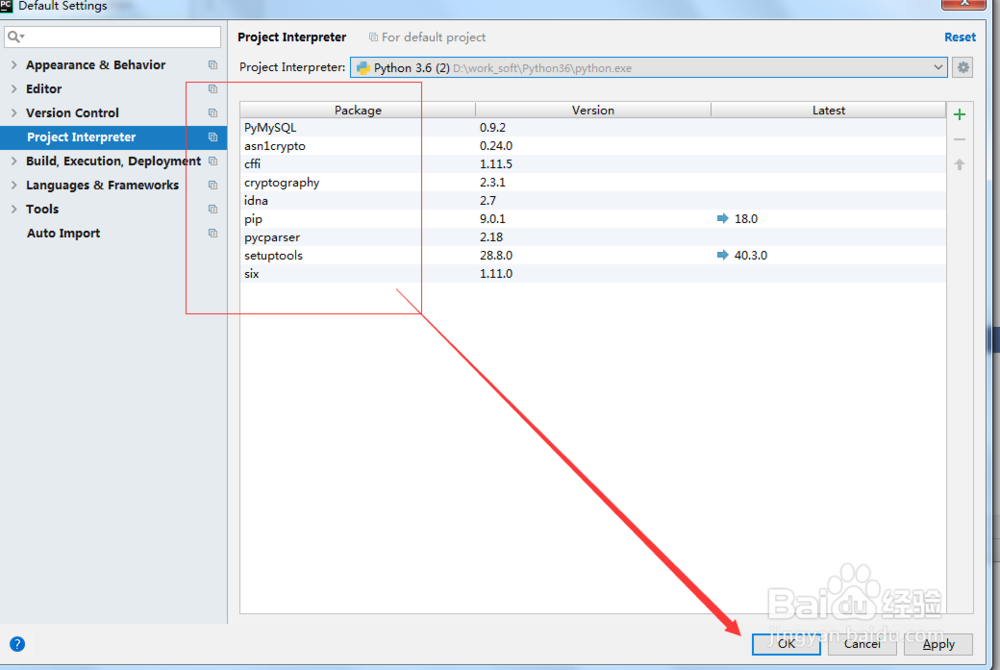Image resolution: width=1000 pixels, height=670 pixels.
Task: Click the upgrade package arrow icon
Action: click(959, 164)
